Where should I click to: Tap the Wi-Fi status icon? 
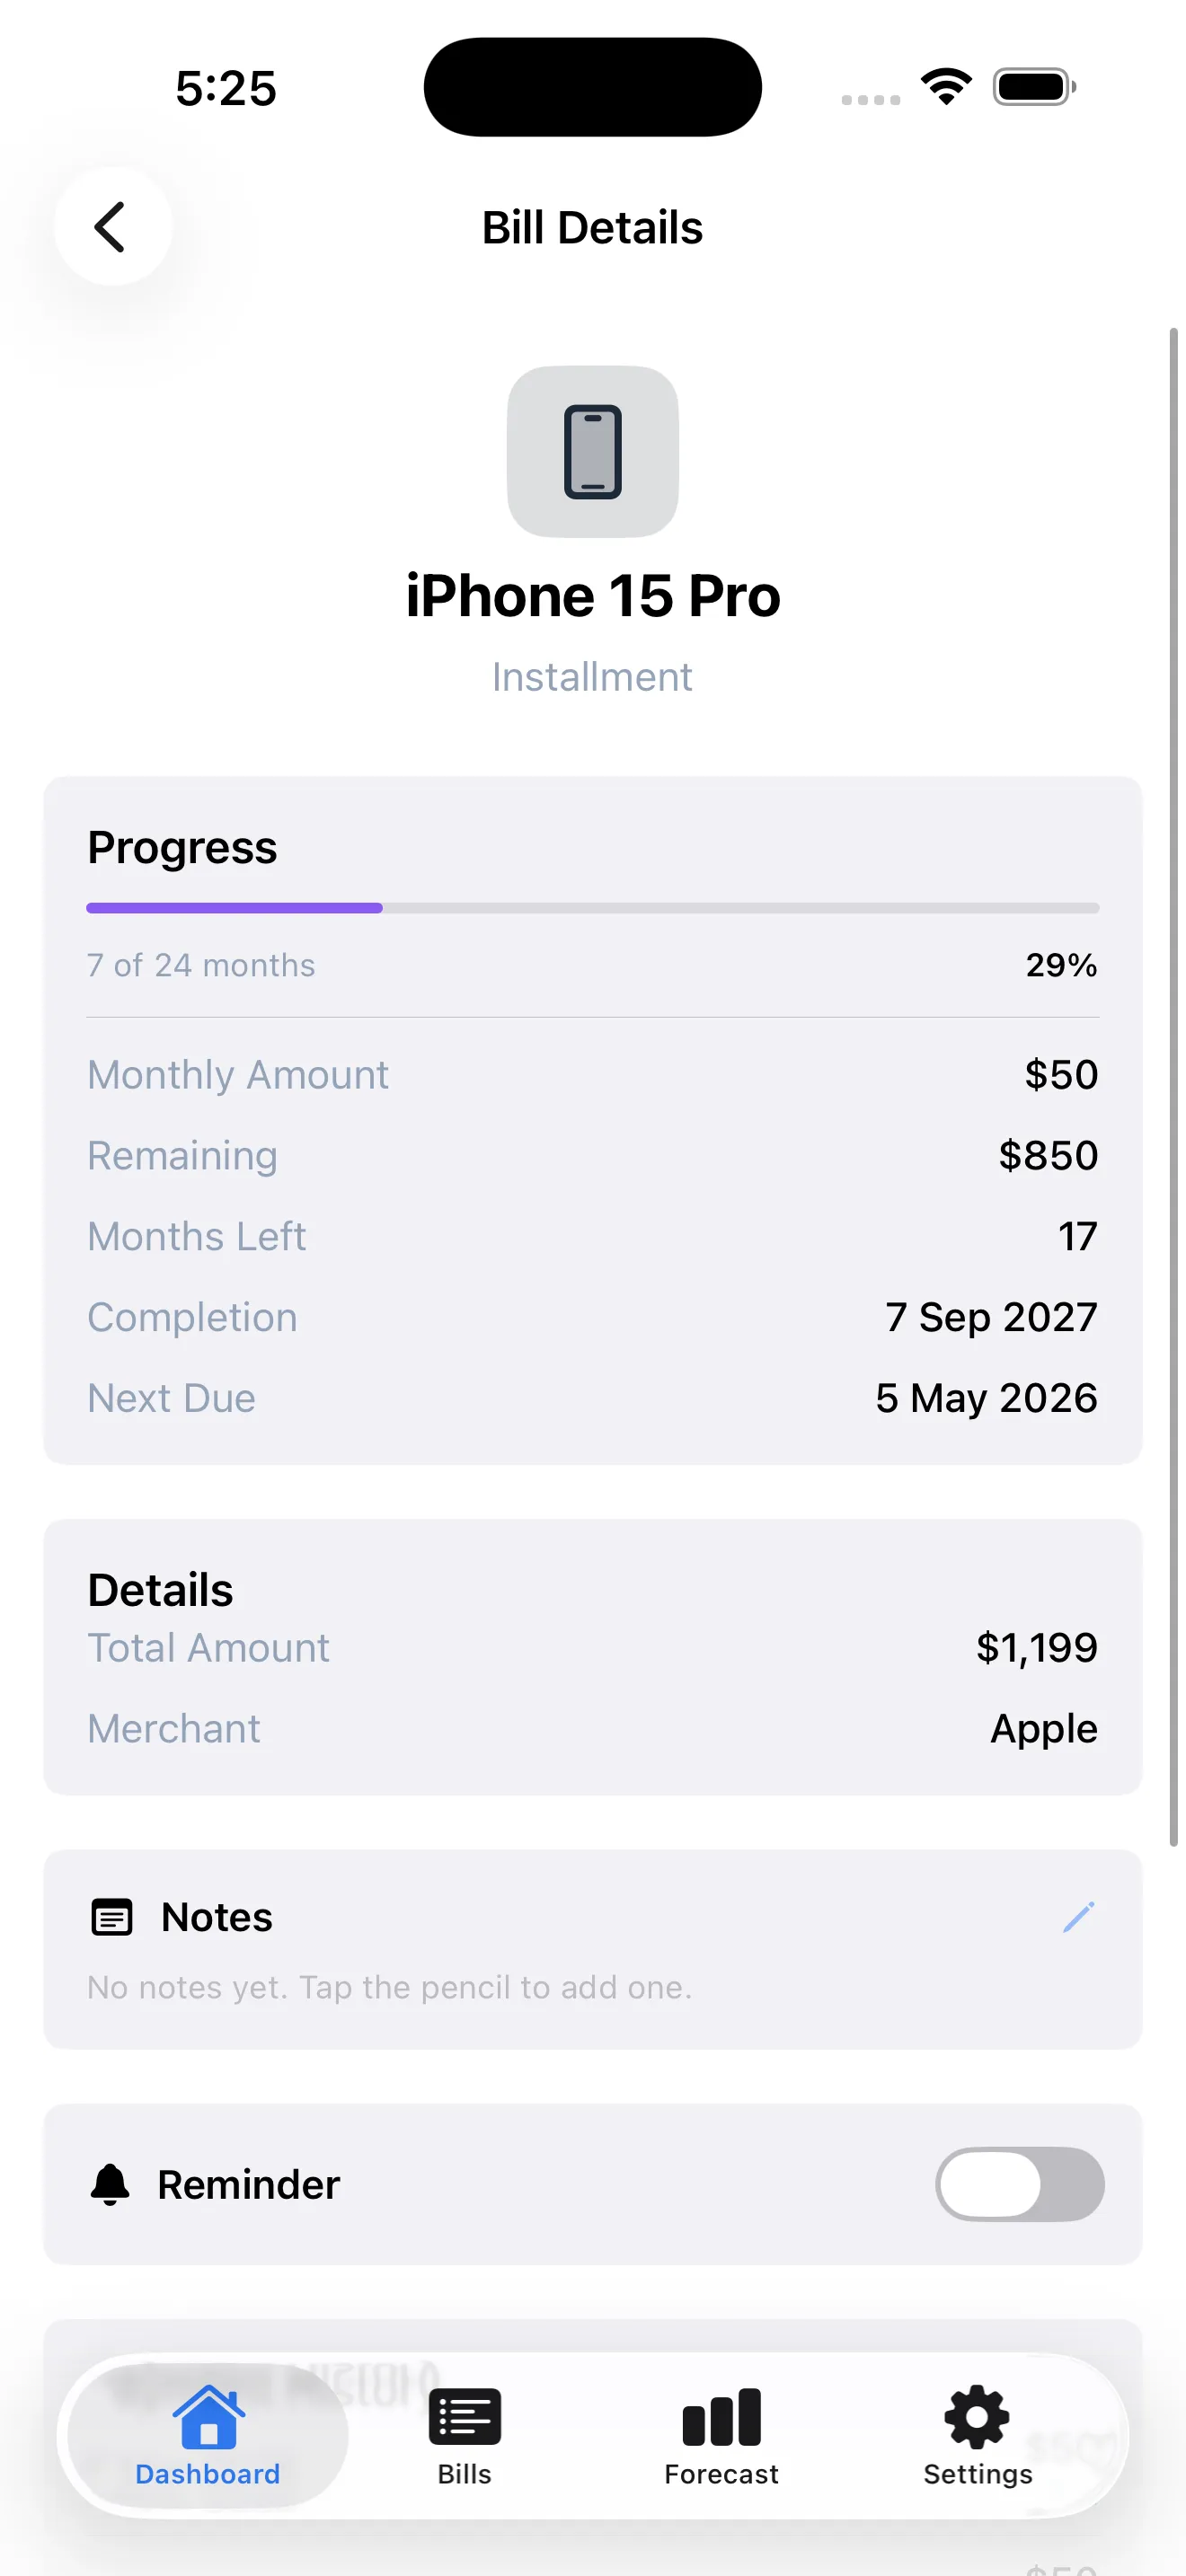[x=946, y=87]
